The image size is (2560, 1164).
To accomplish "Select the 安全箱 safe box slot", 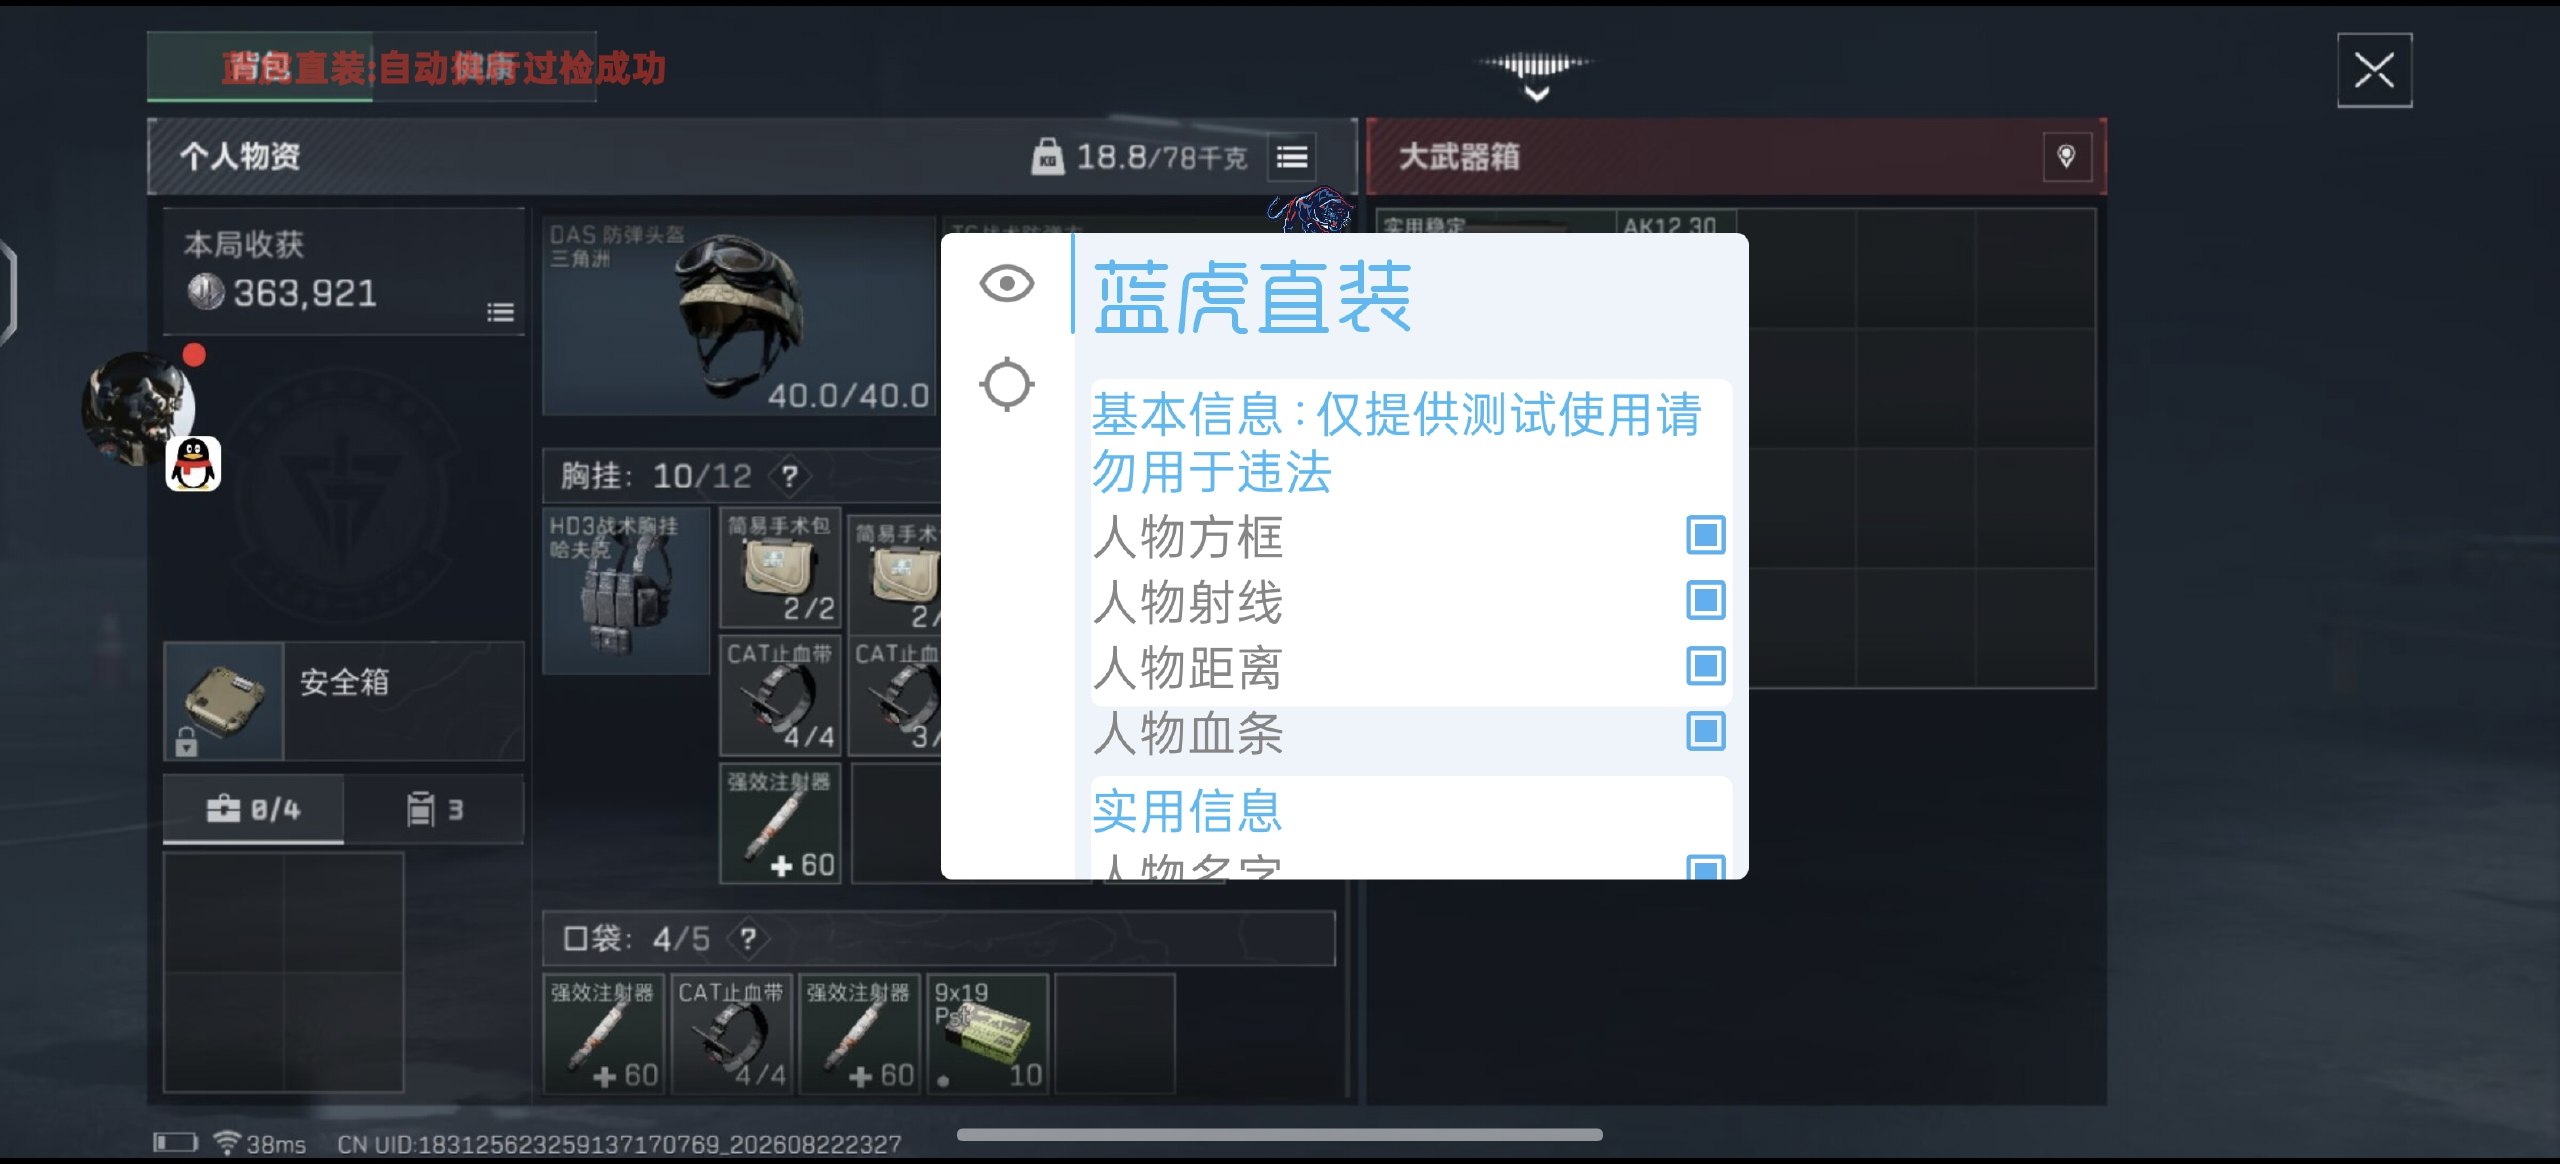I will (343, 701).
